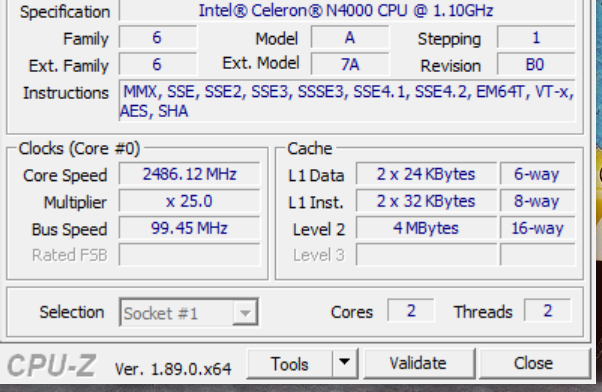The image size is (602, 392).
Task: Expand the Tools dropdown arrow
Action: [345, 364]
